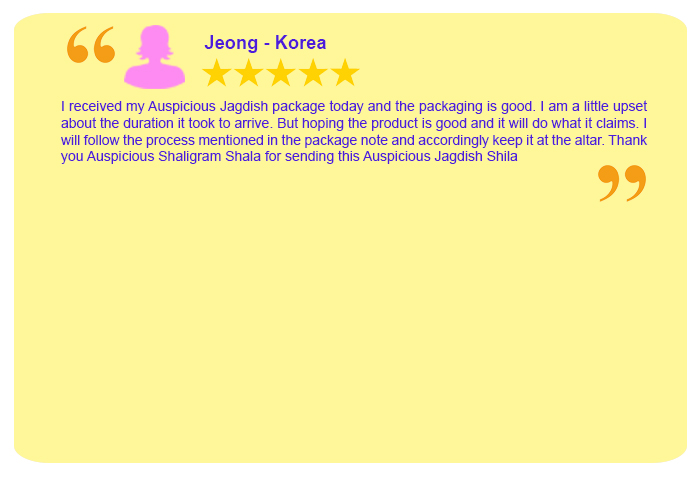700x477 pixels.
Task: Select the pink female avatar icon
Action: pos(154,57)
